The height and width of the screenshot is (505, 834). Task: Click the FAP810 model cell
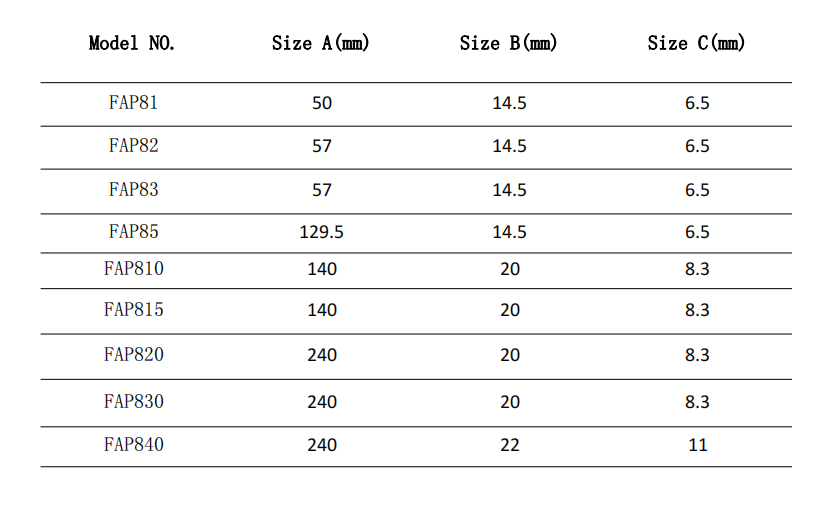tap(134, 268)
